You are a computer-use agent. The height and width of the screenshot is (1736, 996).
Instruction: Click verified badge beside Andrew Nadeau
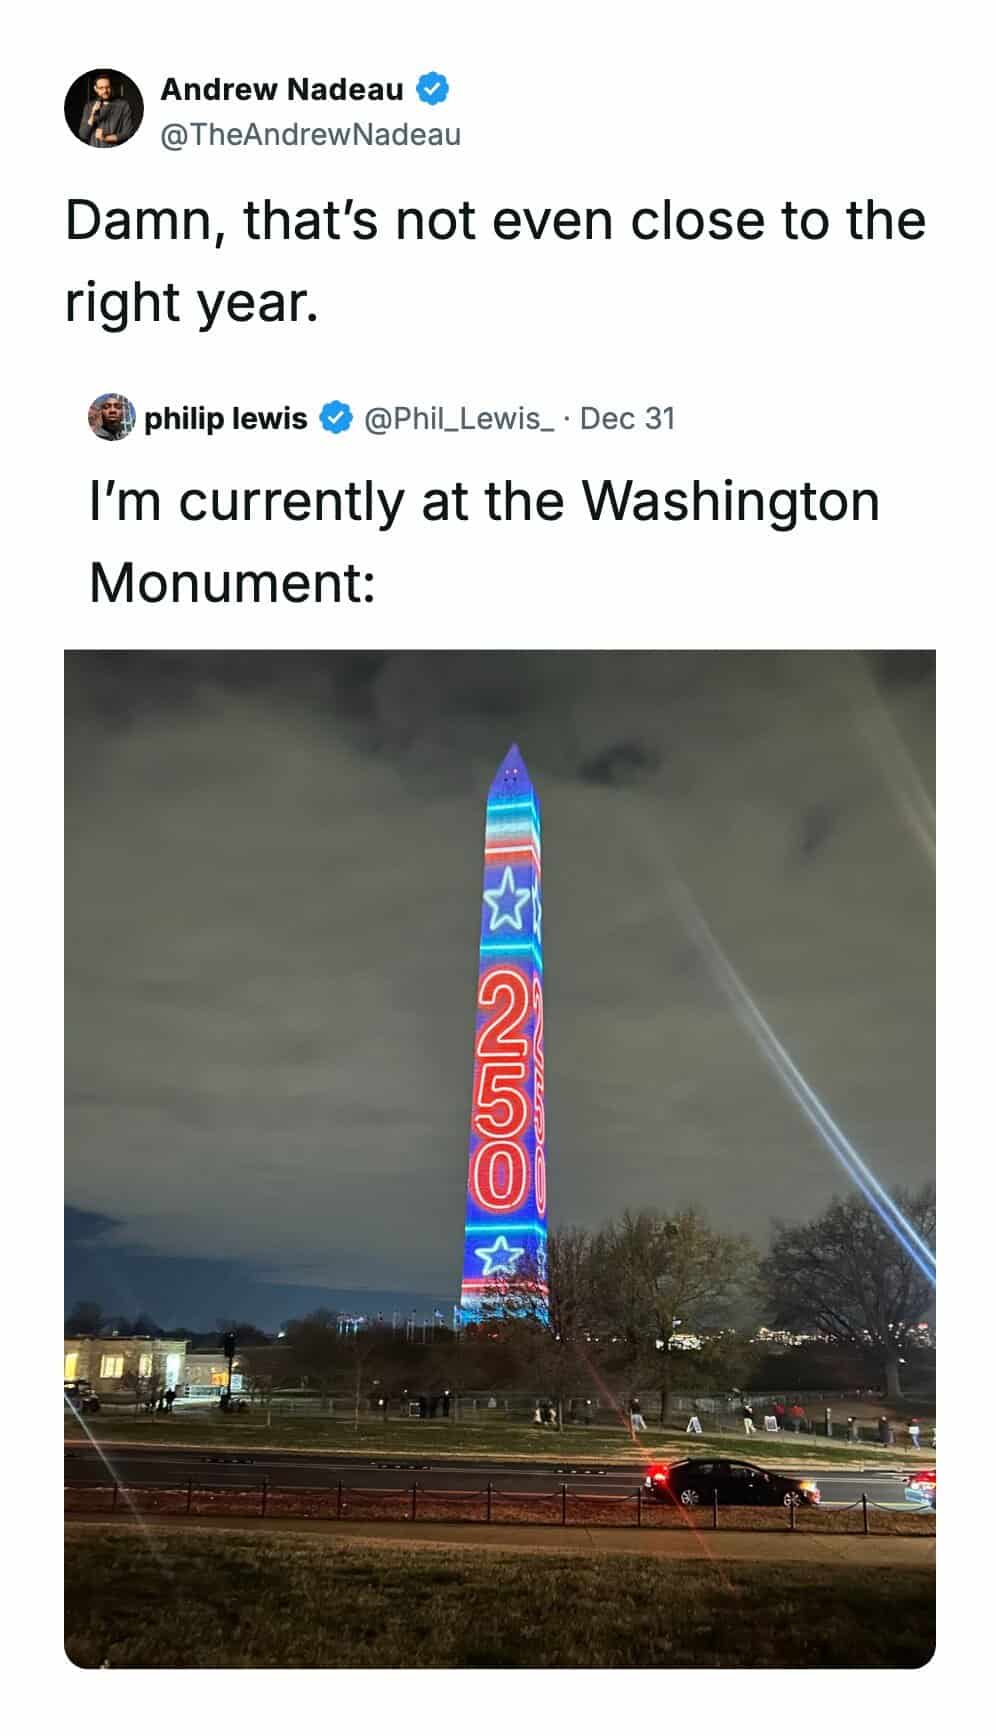432,89
